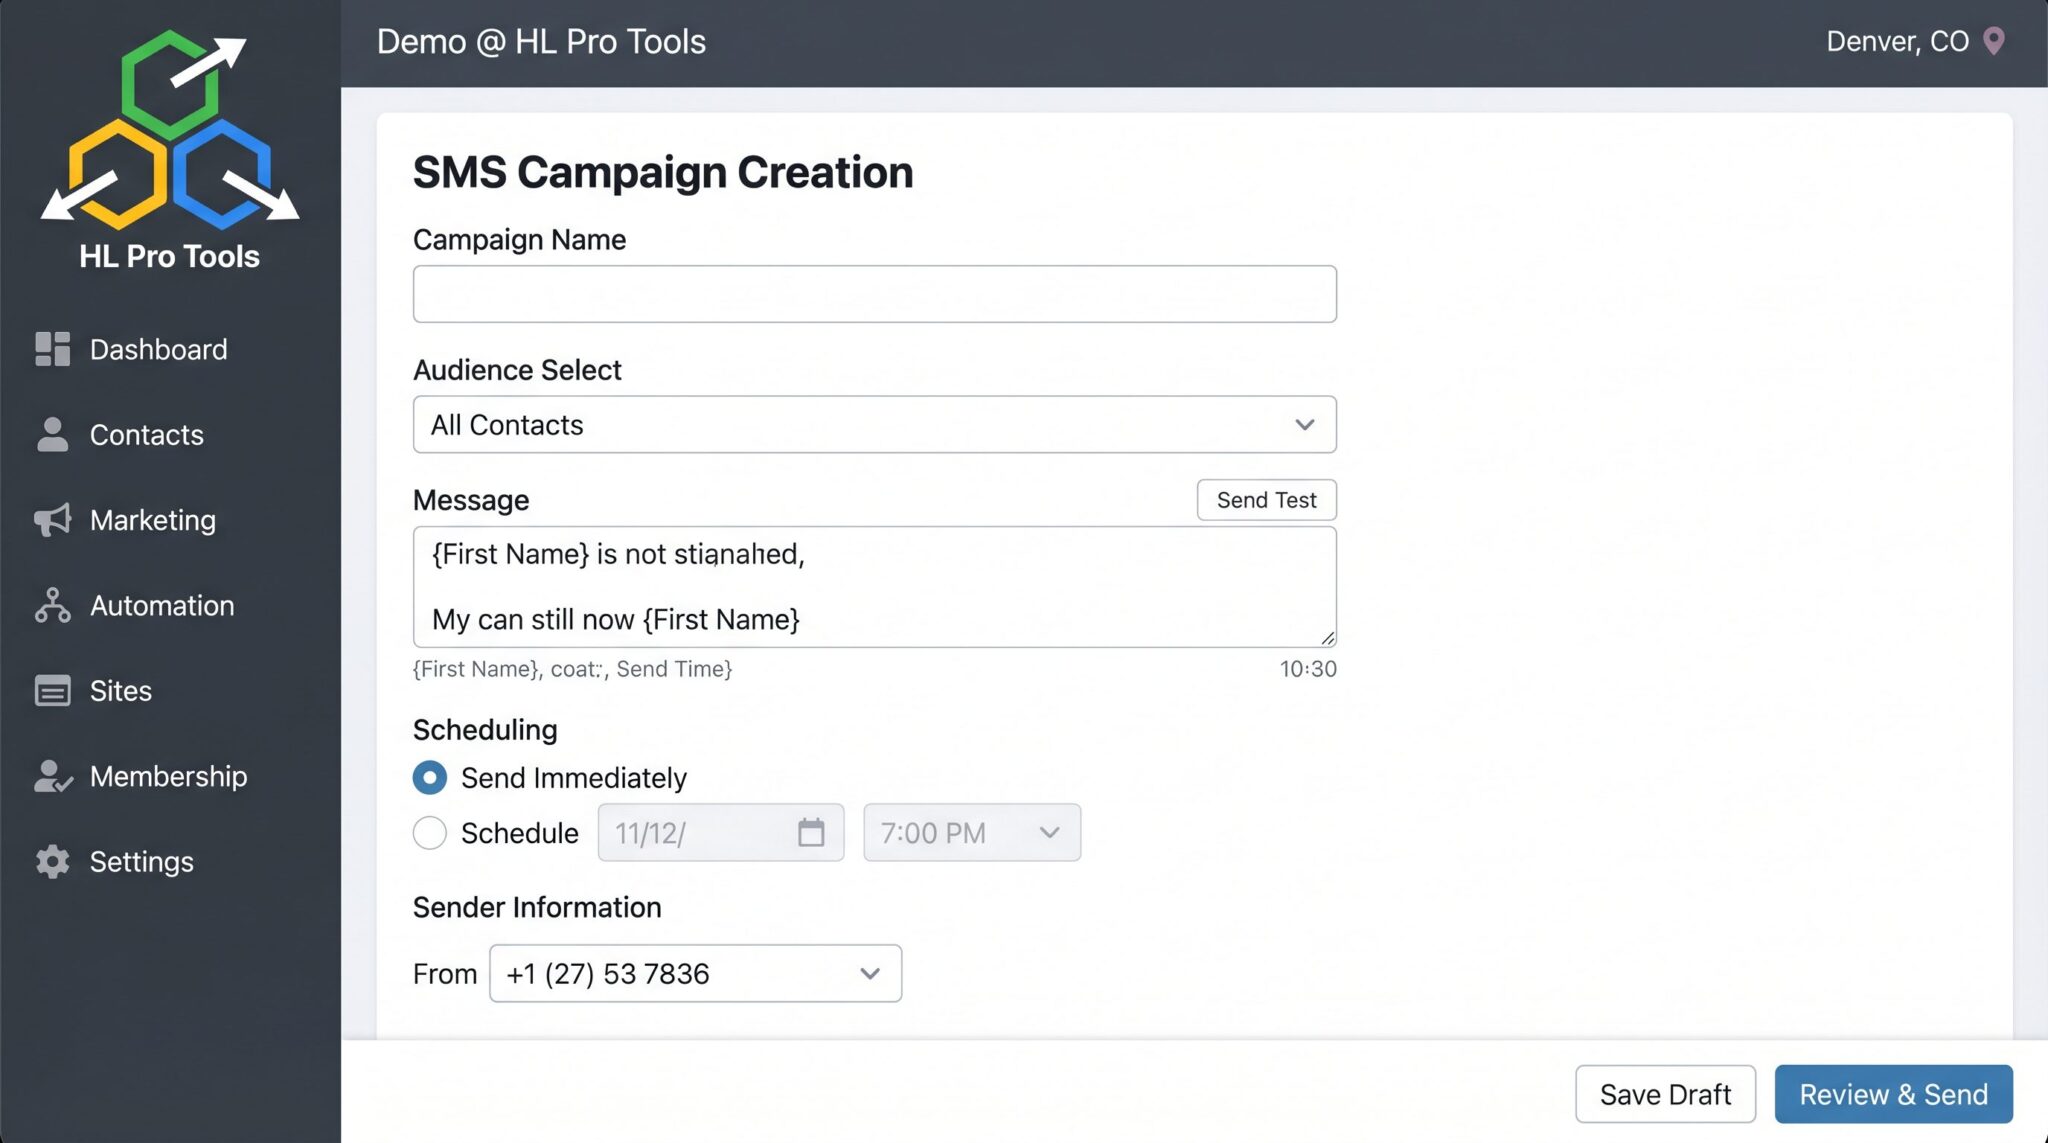Click the Settings gear icon
Viewport: 2048px width, 1143px height.
(x=52, y=862)
